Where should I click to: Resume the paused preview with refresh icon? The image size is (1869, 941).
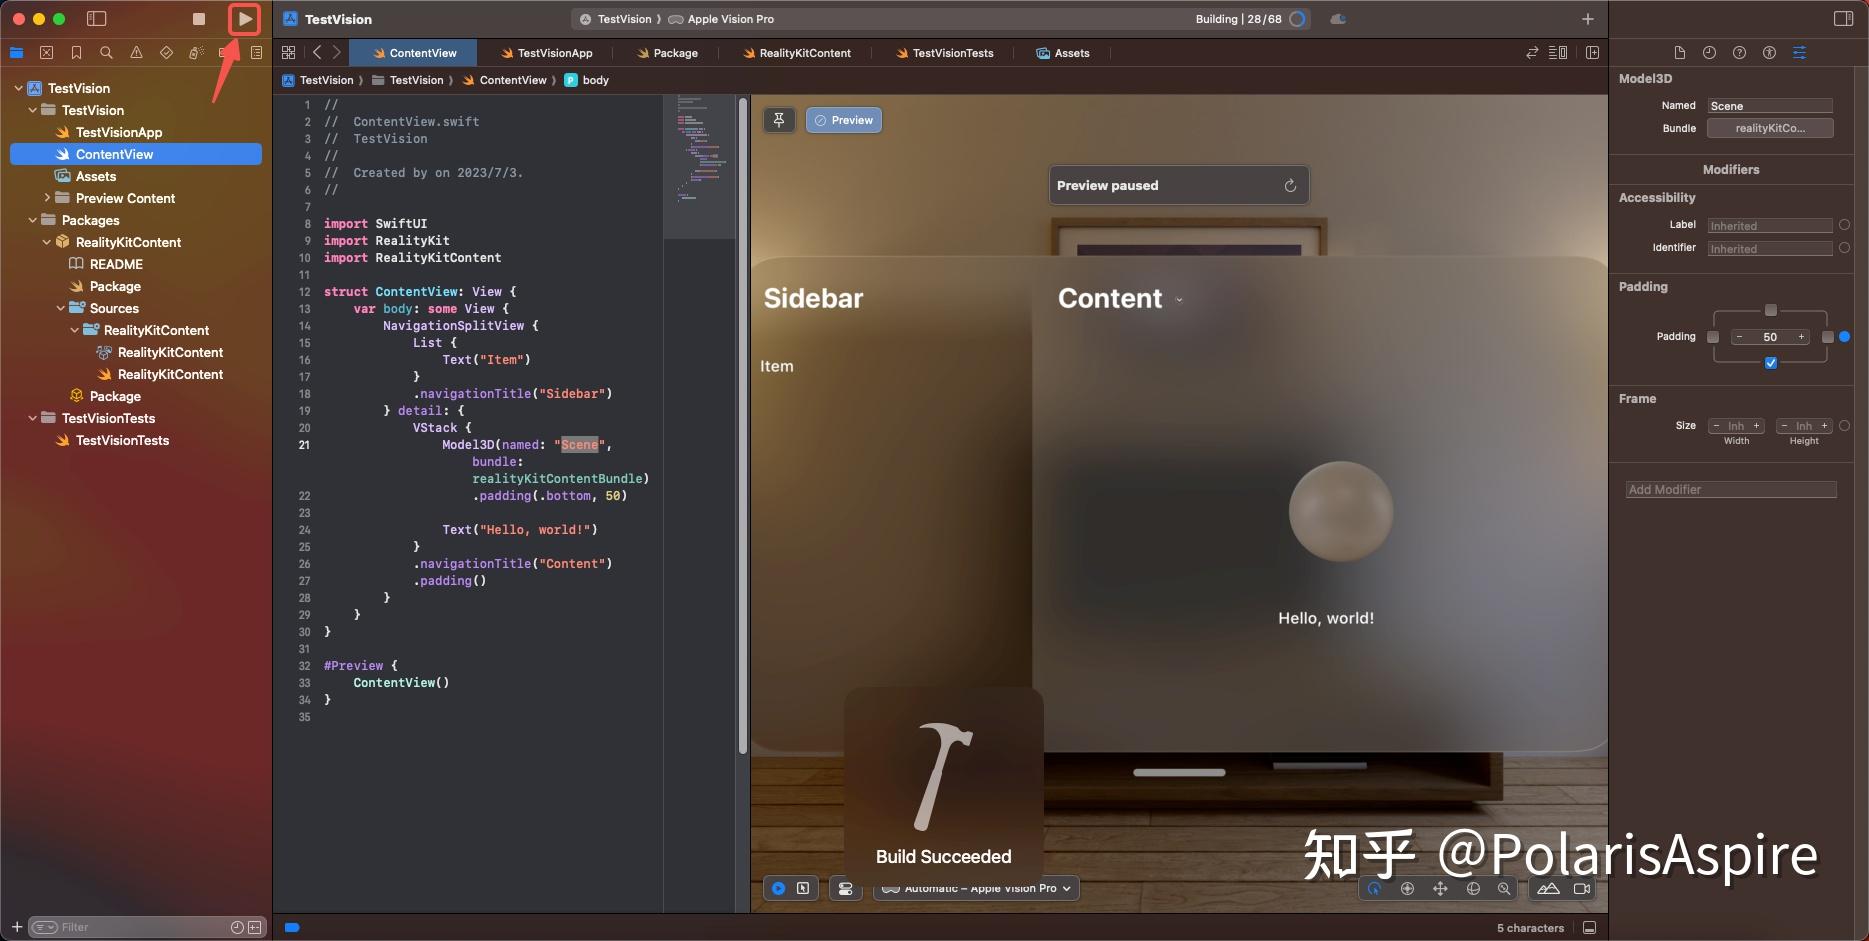[x=1290, y=186]
